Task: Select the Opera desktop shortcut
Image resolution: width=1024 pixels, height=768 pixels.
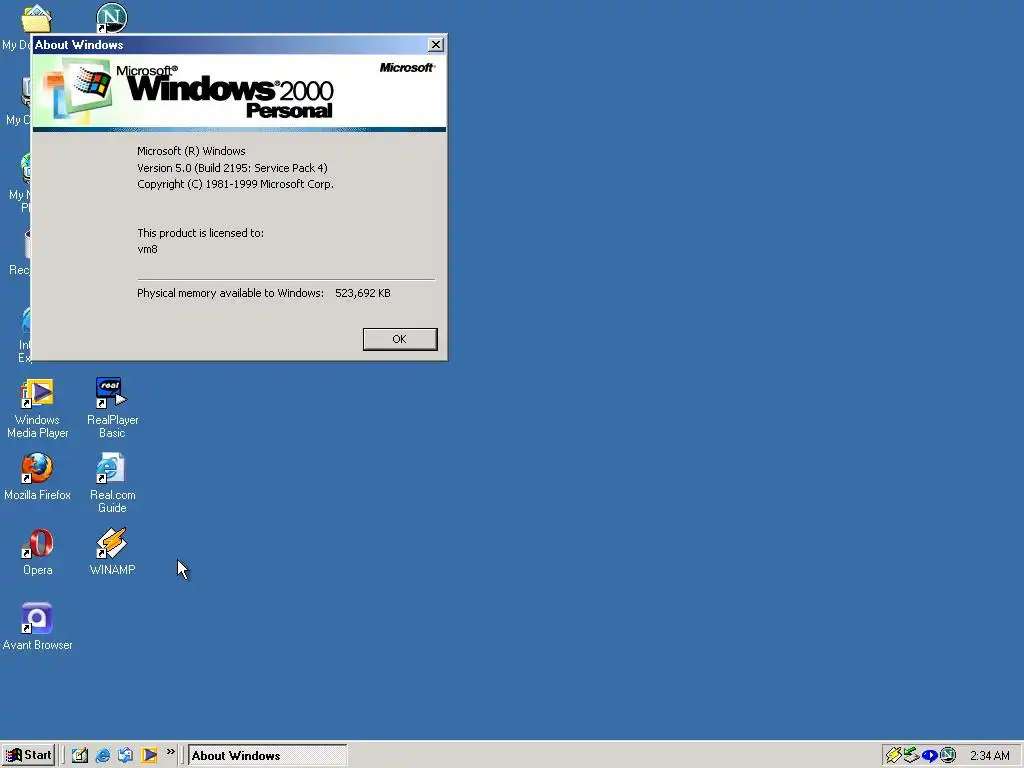Action: (x=37, y=552)
